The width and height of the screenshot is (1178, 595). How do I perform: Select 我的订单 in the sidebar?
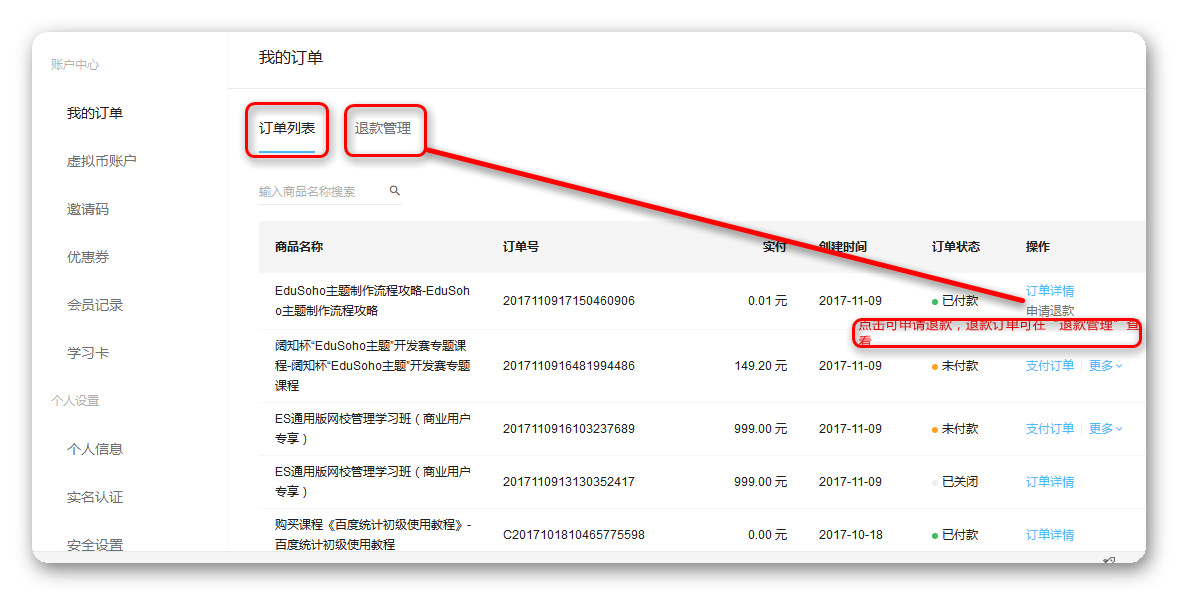click(95, 113)
